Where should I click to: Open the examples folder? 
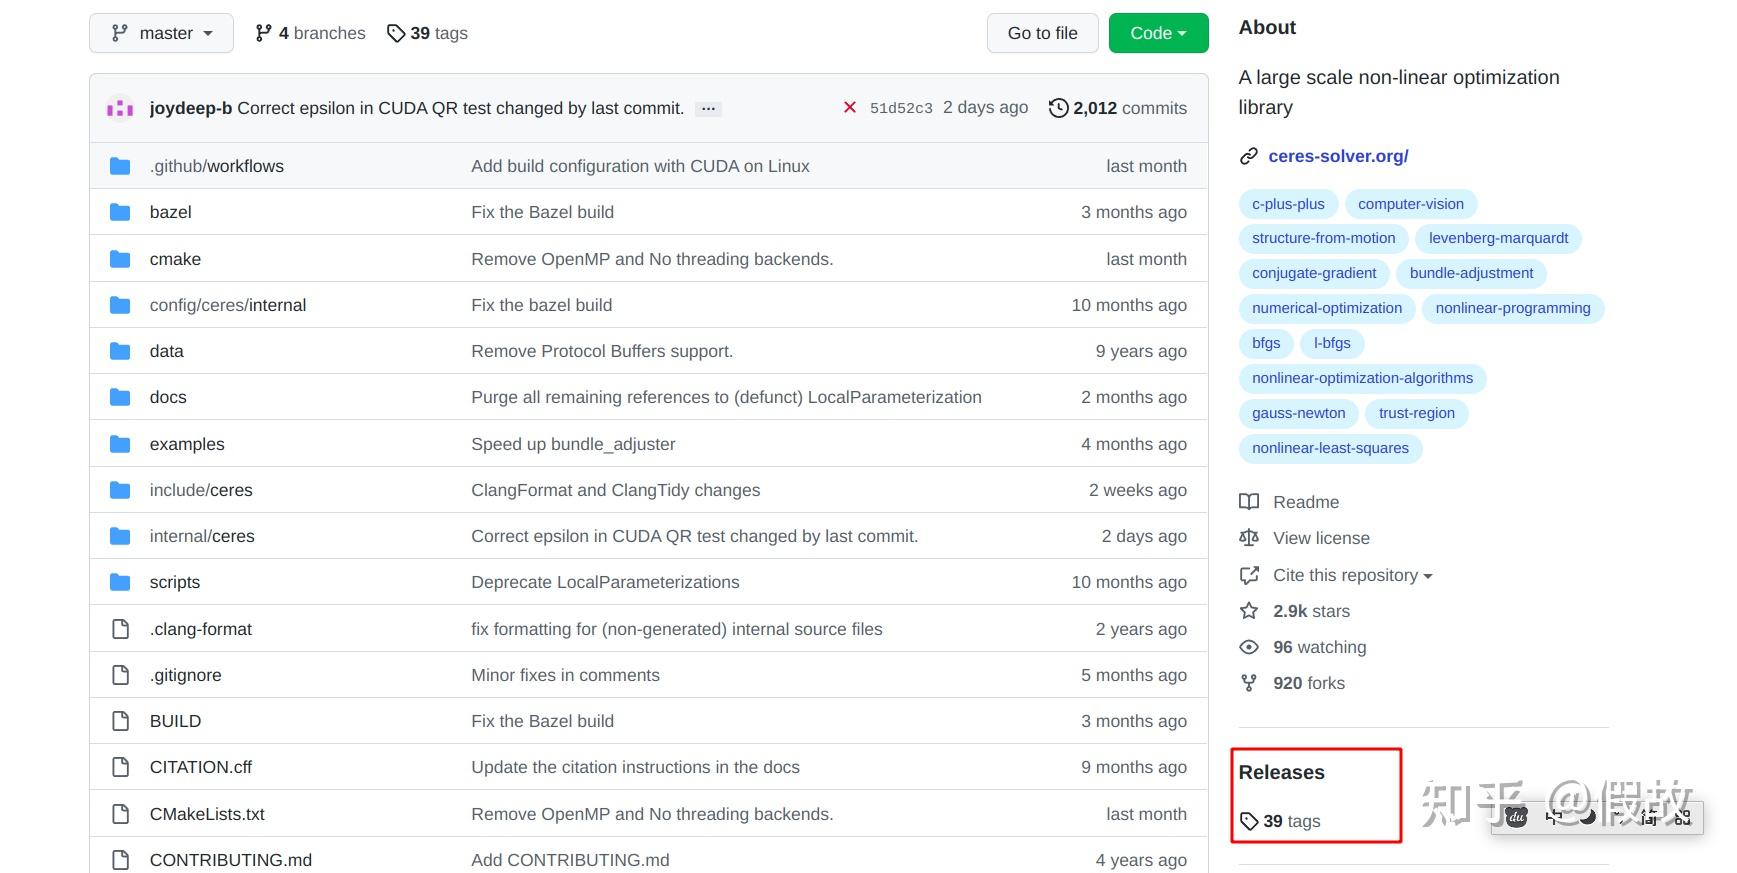pos(187,444)
